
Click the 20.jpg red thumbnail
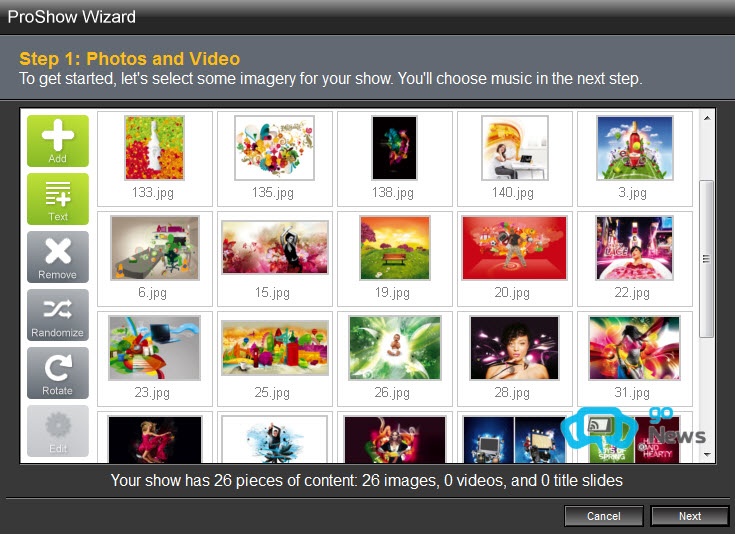[x=515, y=248]
